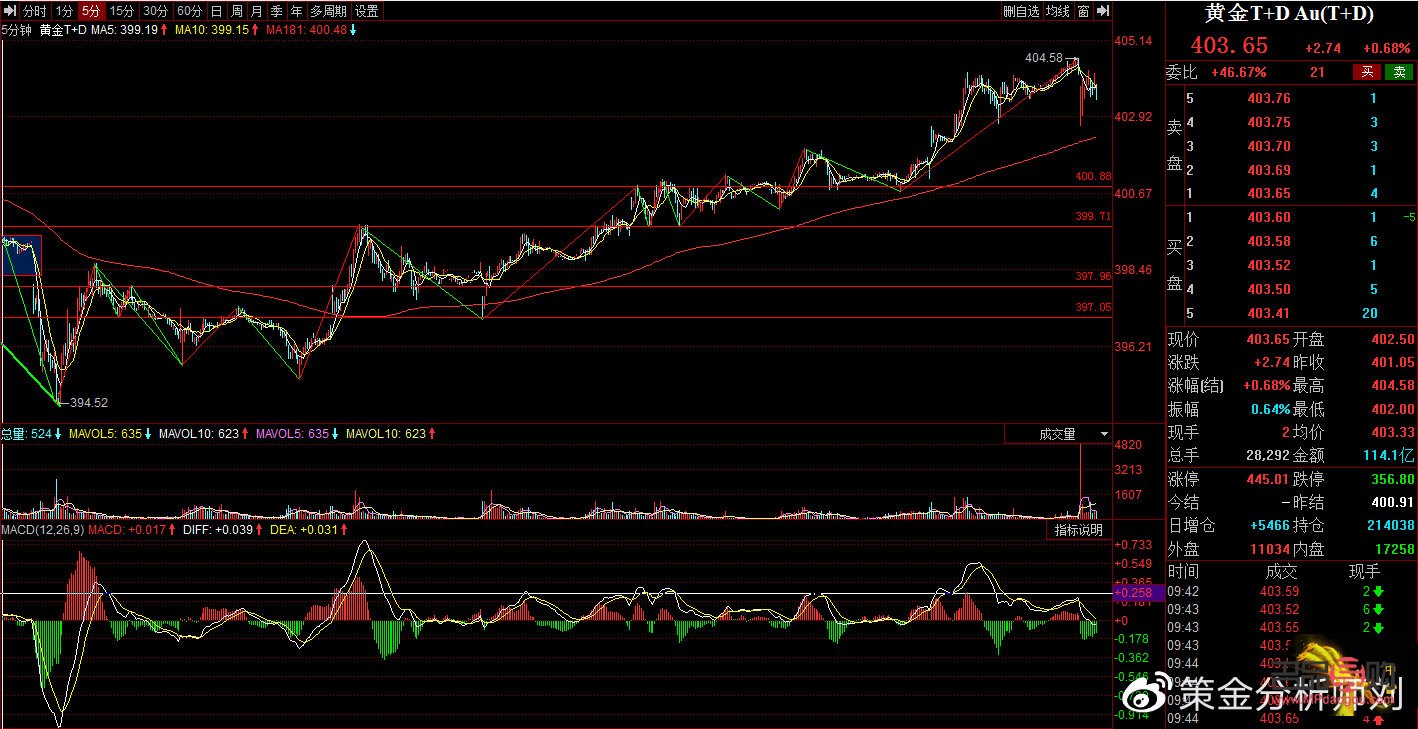Switch to 60分 timeframe
This screenshot has width=1418, height=729.
pos(188,11)
